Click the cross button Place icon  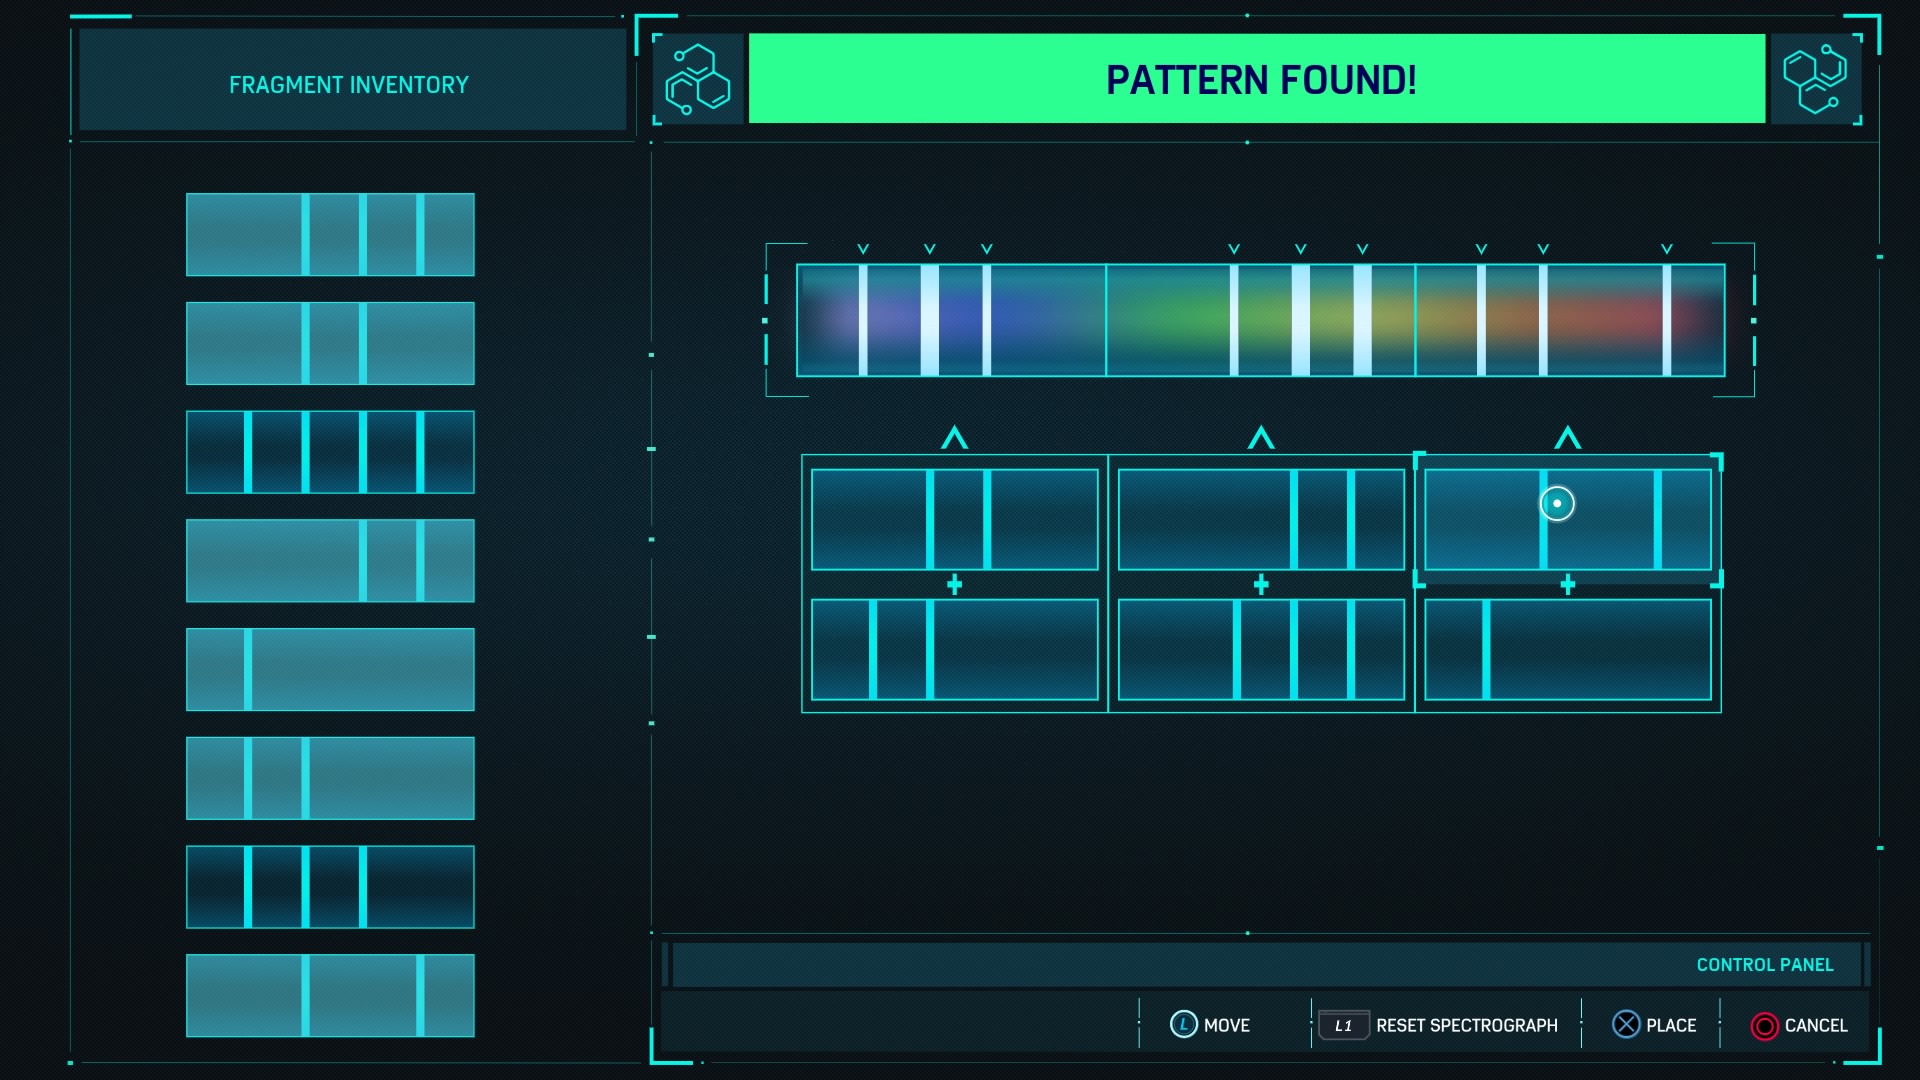point(1626,1025)
